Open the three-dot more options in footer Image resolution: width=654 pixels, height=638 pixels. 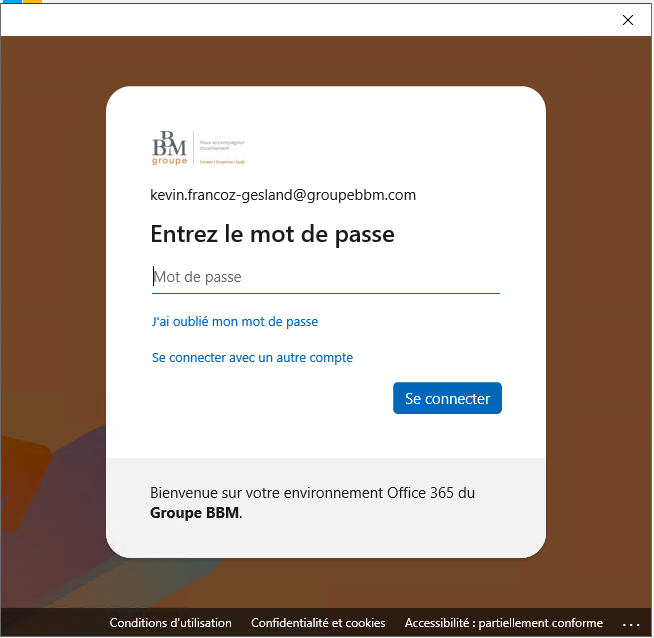pyautogui.click(x=630, y=623)
